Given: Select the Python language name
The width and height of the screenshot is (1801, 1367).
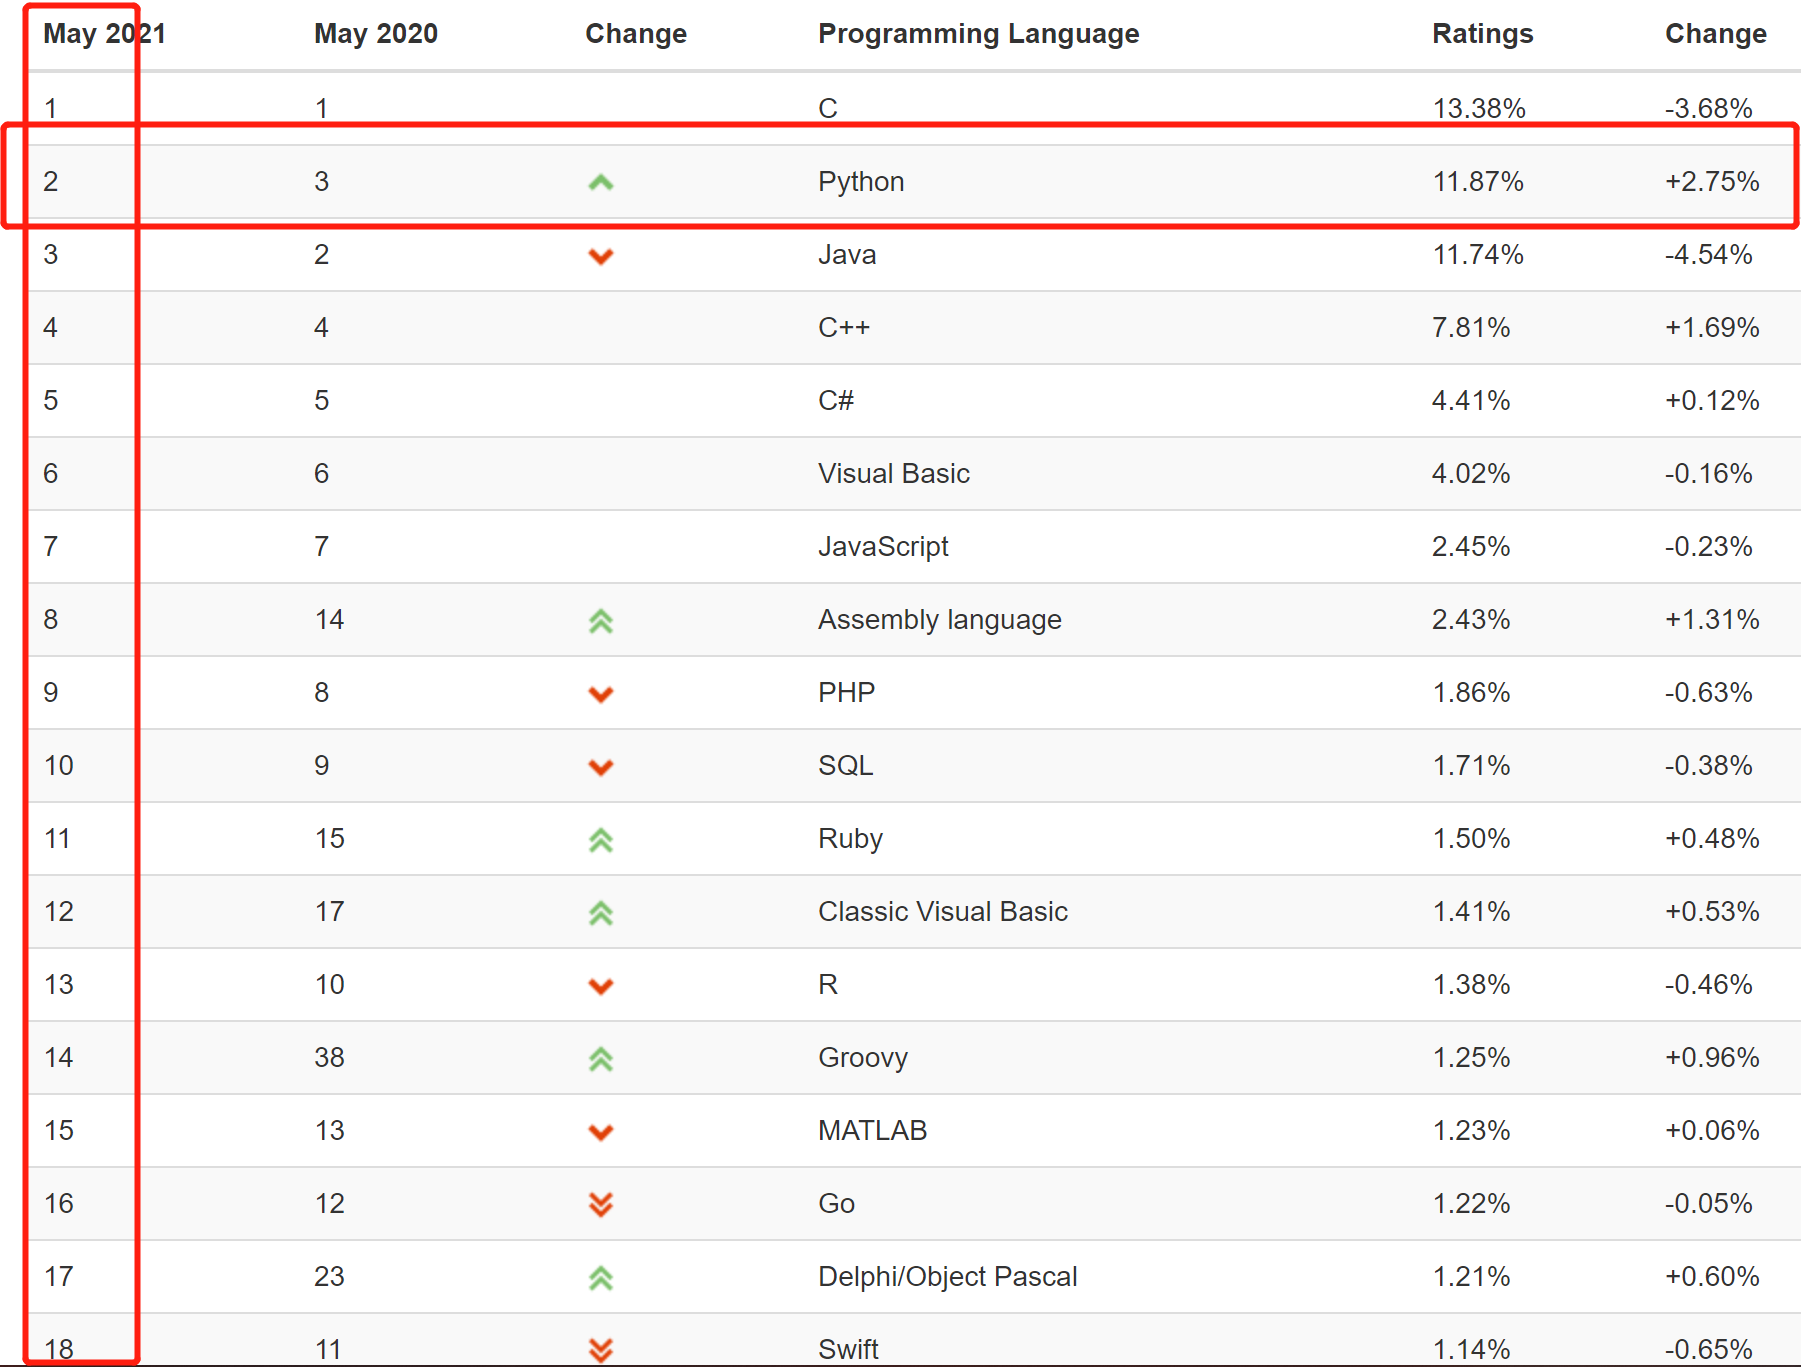Looking at the screenshot, I should click(x=860, y=182).
